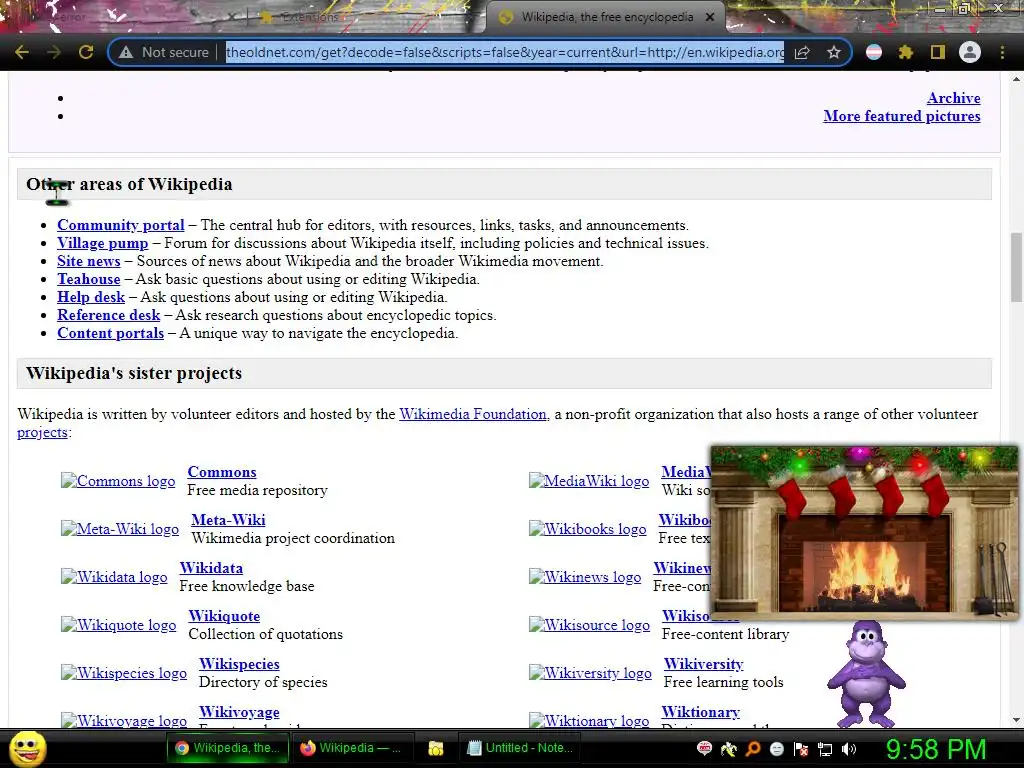1024x768 pixels.
Task: Open the smiley face Start button
Action: click(x=27, y=748)
